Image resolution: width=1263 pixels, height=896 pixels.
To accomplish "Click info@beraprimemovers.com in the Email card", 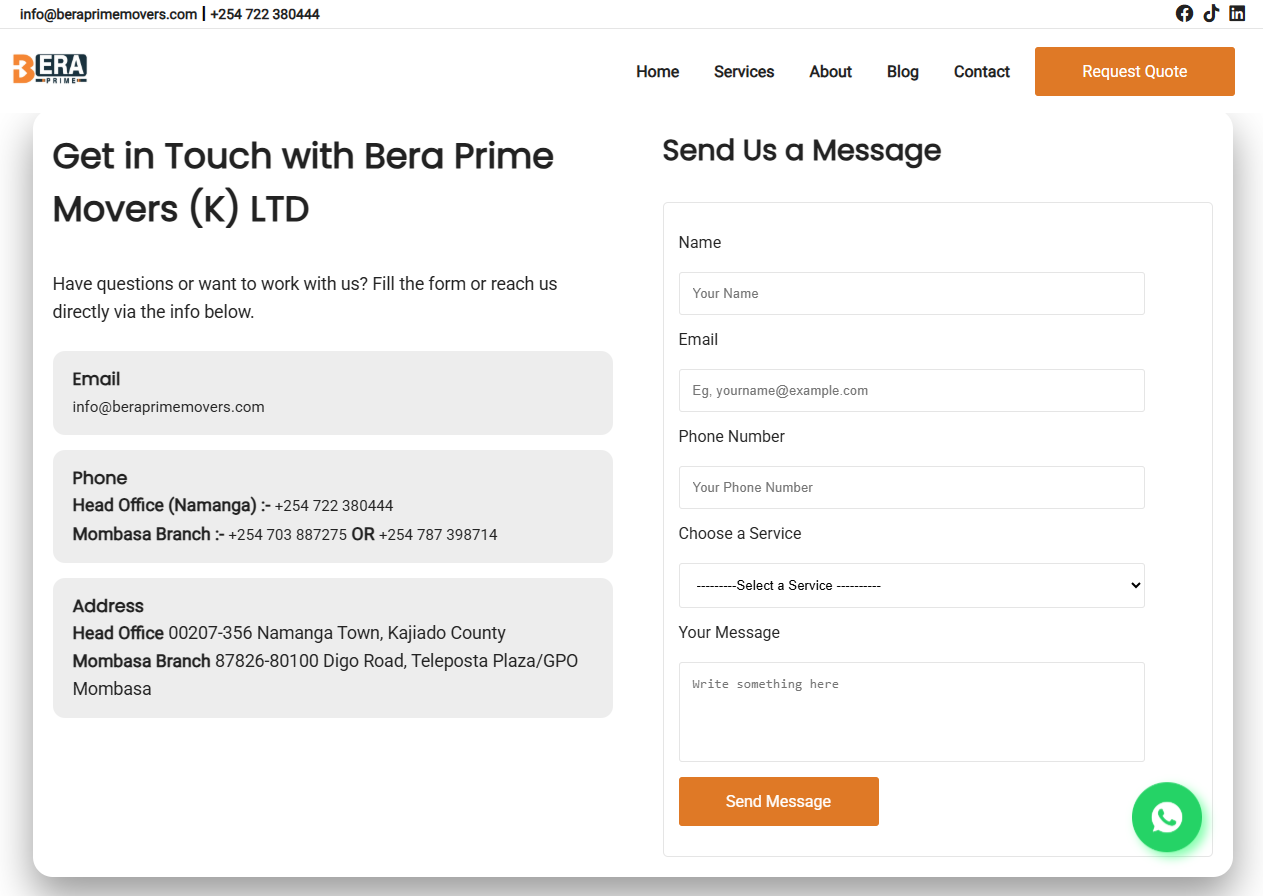I will tap(168, 407).
